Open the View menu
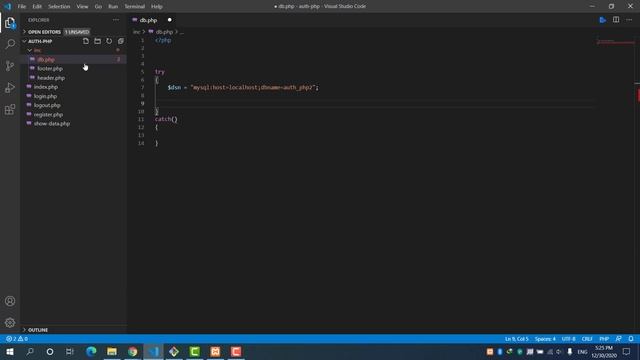The width and height of the screenshot is (640, 360). (x=82, y=7)
